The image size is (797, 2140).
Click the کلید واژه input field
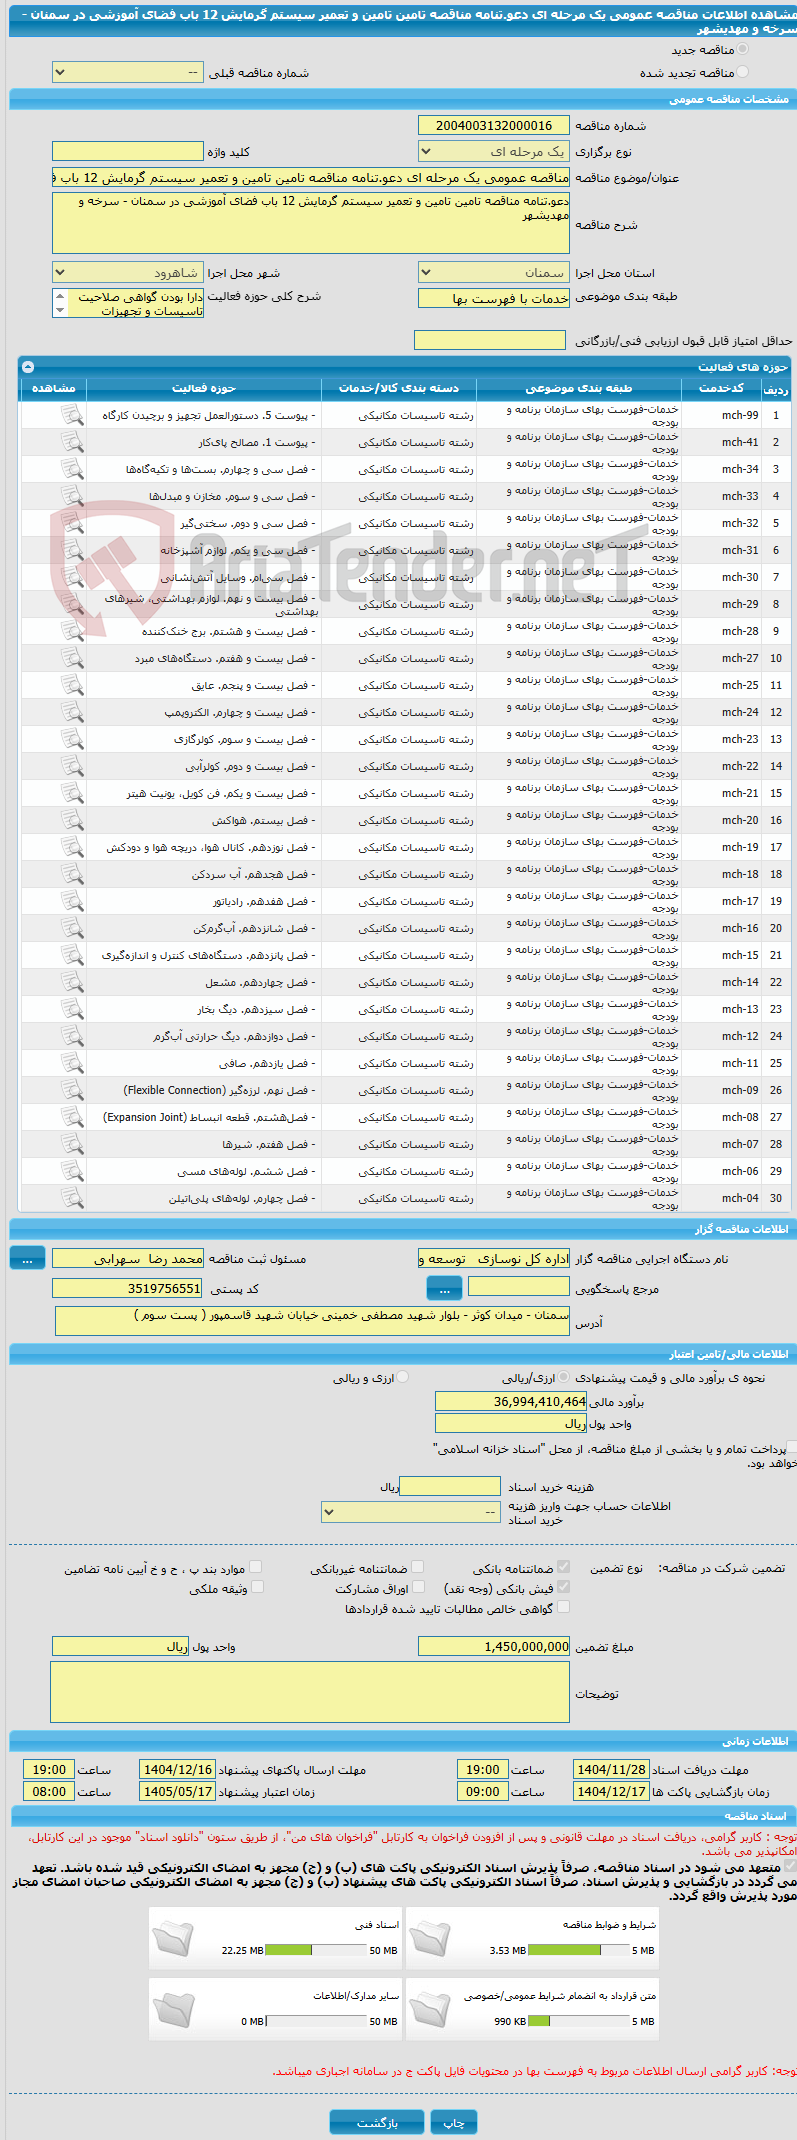click(x=127, y=152)
